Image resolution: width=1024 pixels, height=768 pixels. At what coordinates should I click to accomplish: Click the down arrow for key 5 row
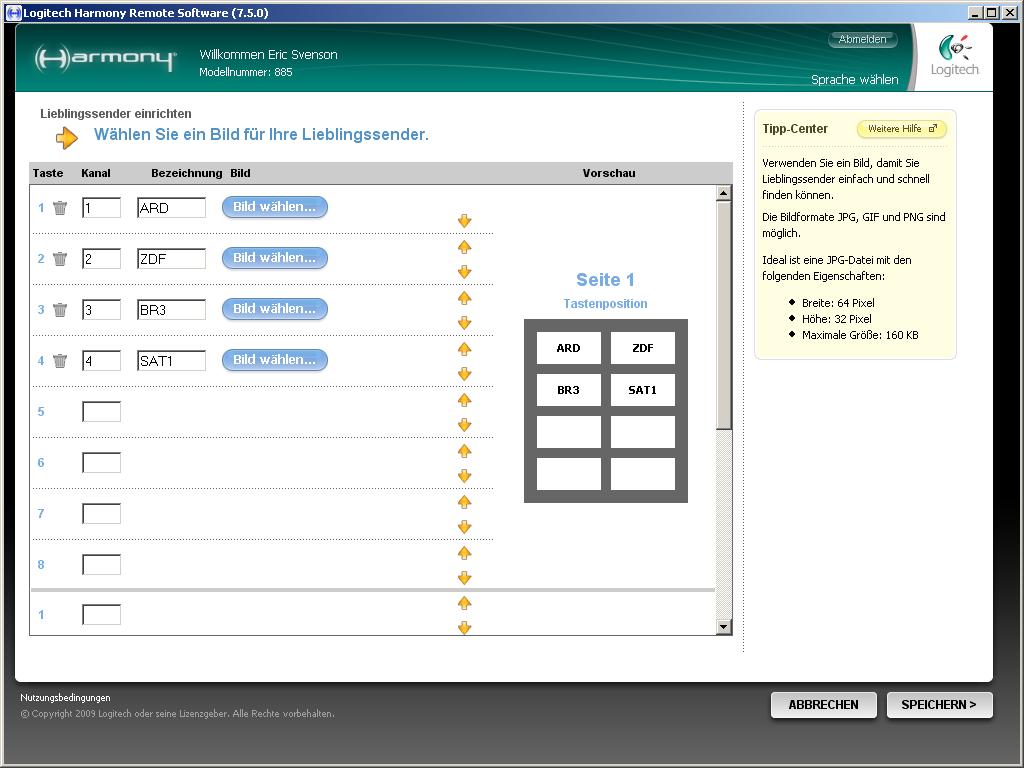[464, 424]
